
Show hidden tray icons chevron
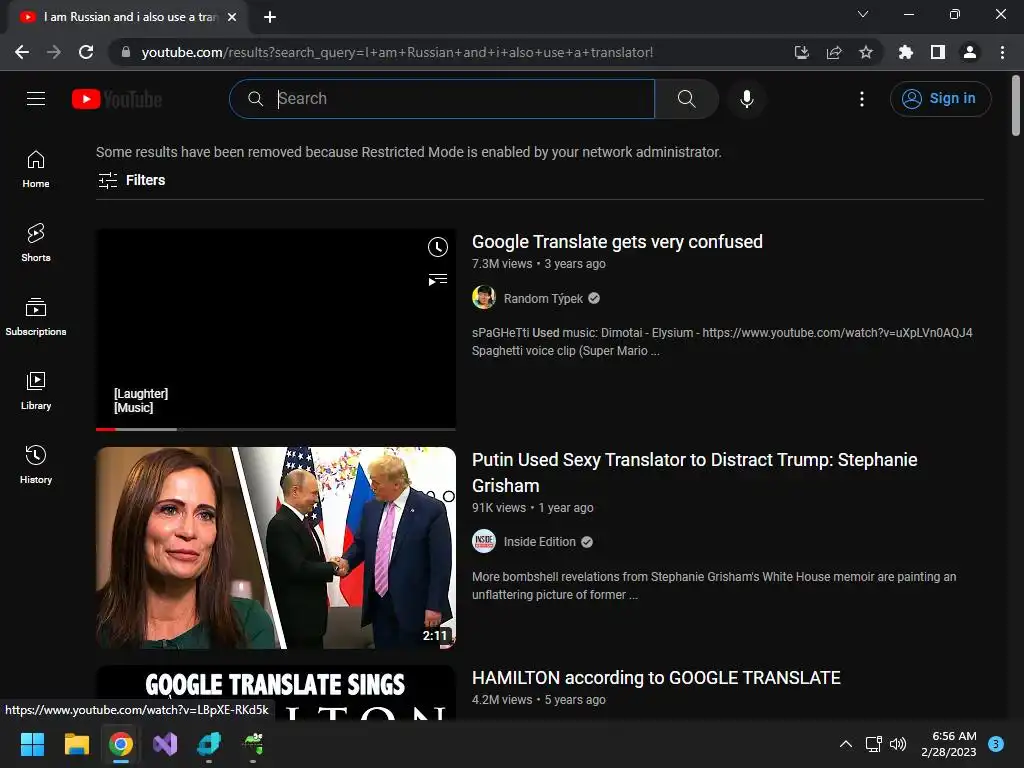pyautogui.click(x=846, y=744)
